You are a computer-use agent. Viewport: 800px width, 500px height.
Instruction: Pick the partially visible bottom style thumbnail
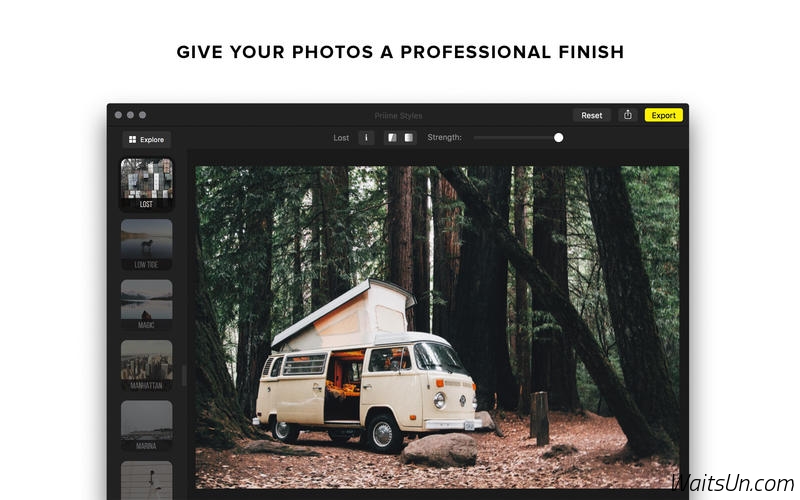(x=146, y=480)
